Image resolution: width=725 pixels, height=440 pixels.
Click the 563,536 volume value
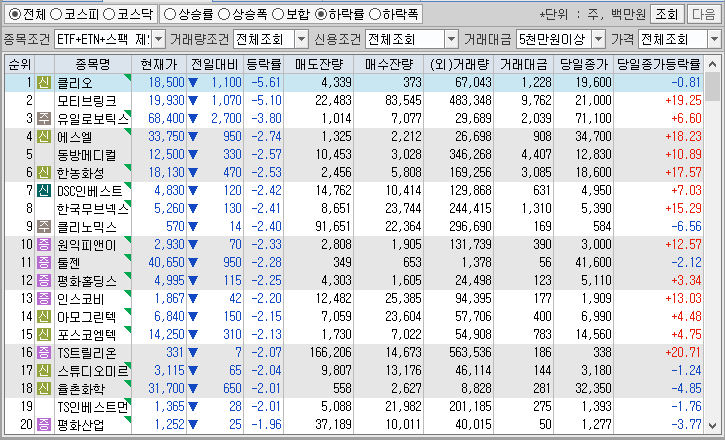[470, 353]
